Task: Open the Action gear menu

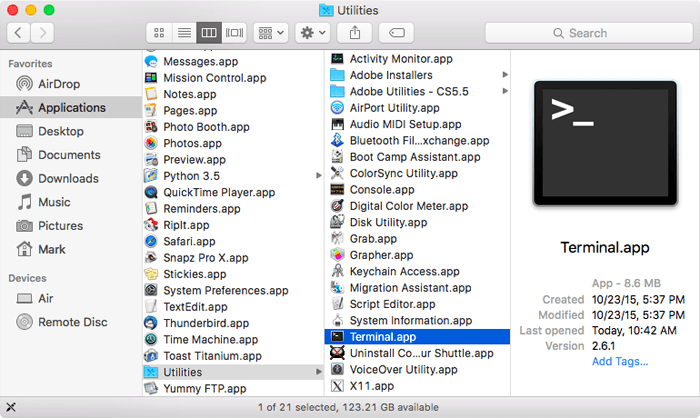Action: (x=312, y=33)
